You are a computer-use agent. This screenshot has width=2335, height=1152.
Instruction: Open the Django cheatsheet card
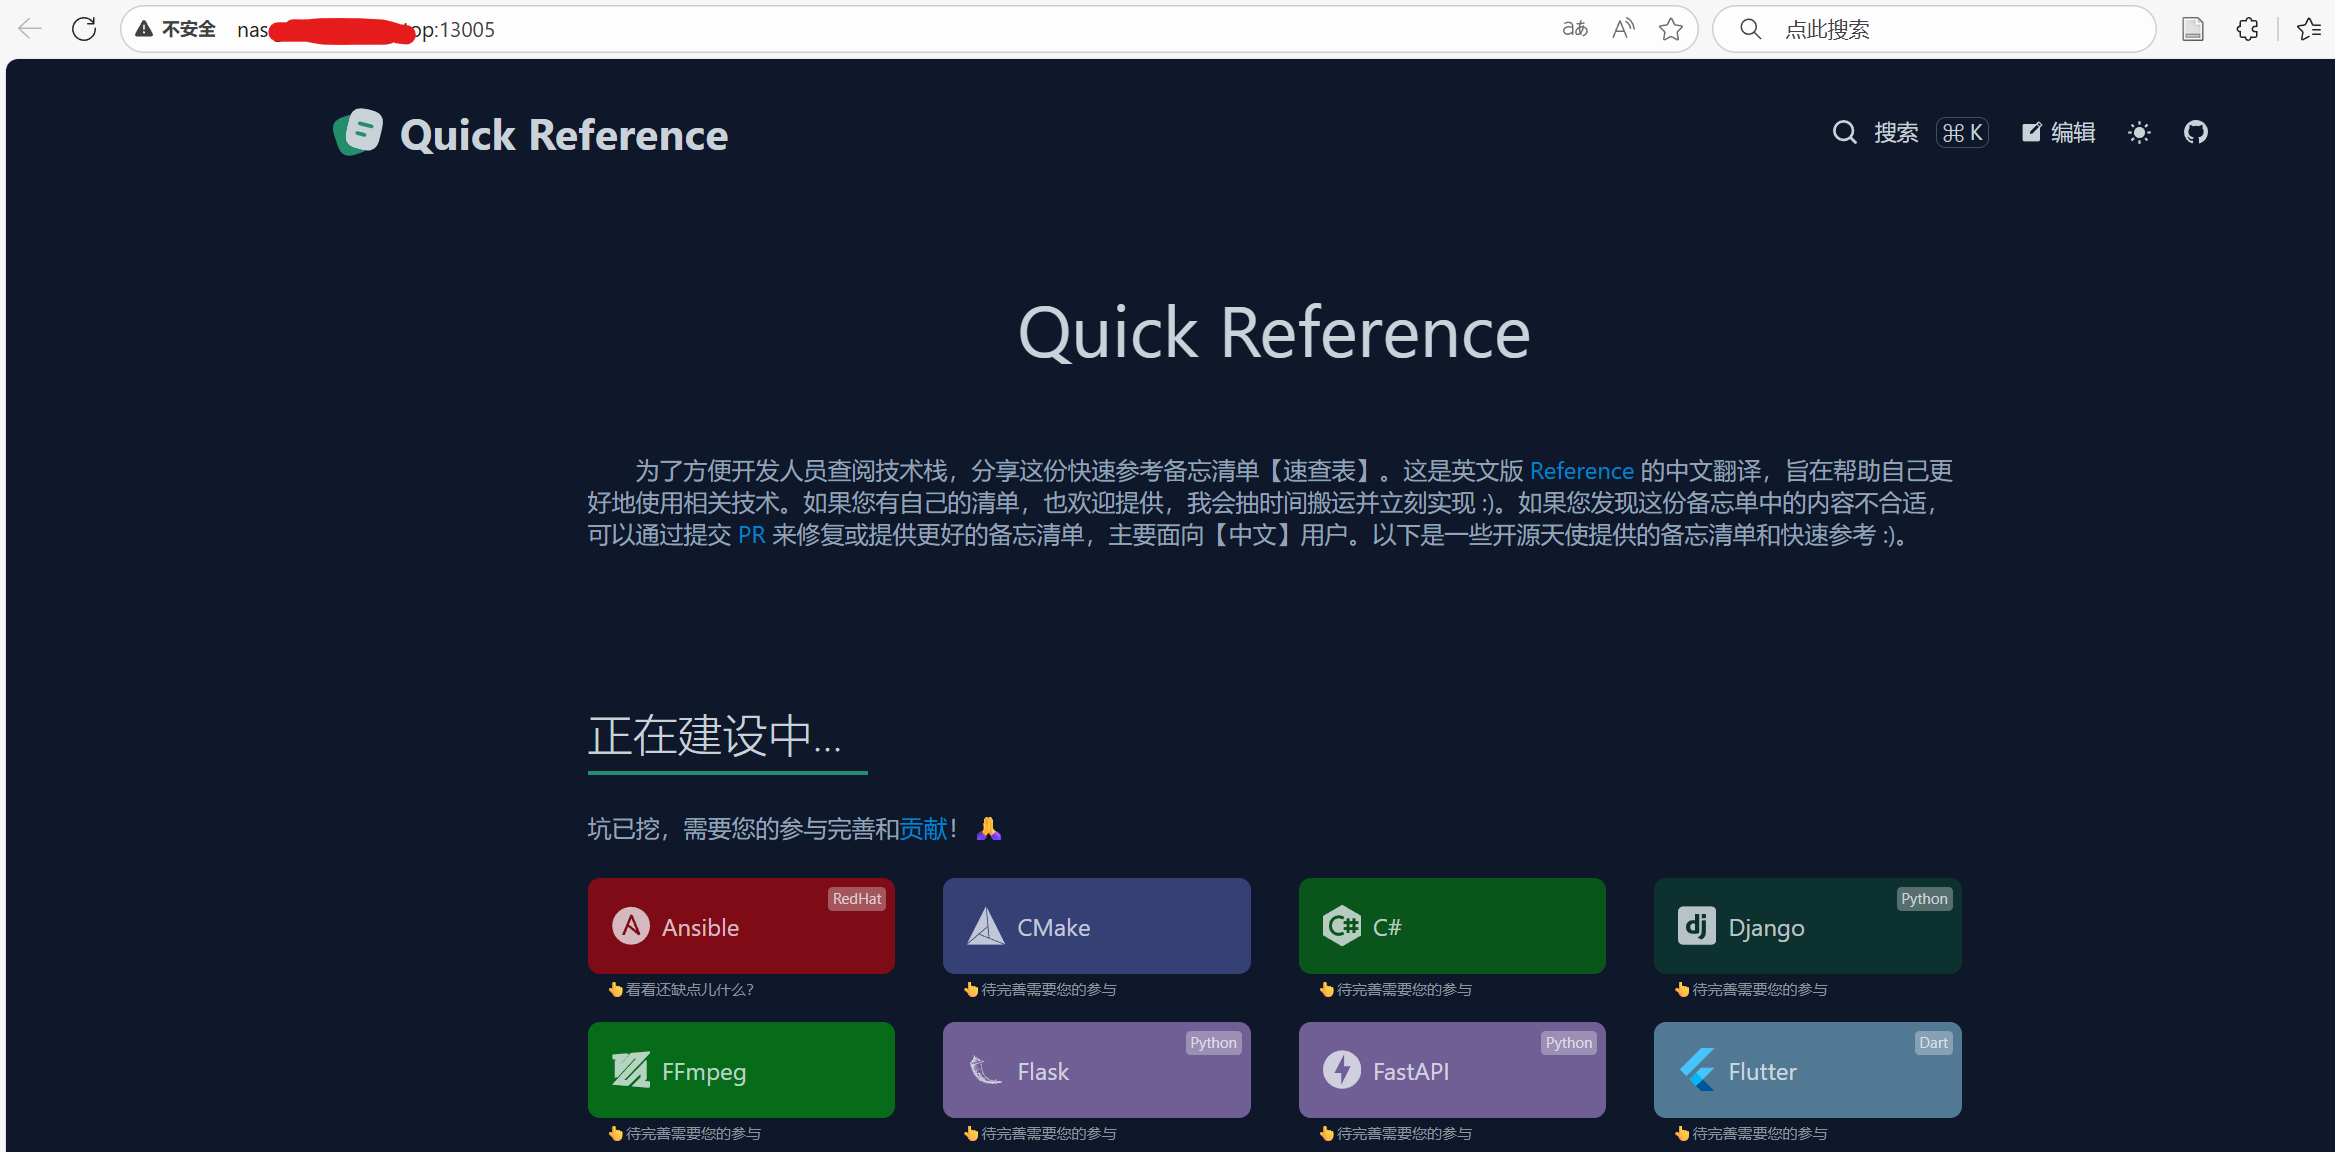point(1808,926)
